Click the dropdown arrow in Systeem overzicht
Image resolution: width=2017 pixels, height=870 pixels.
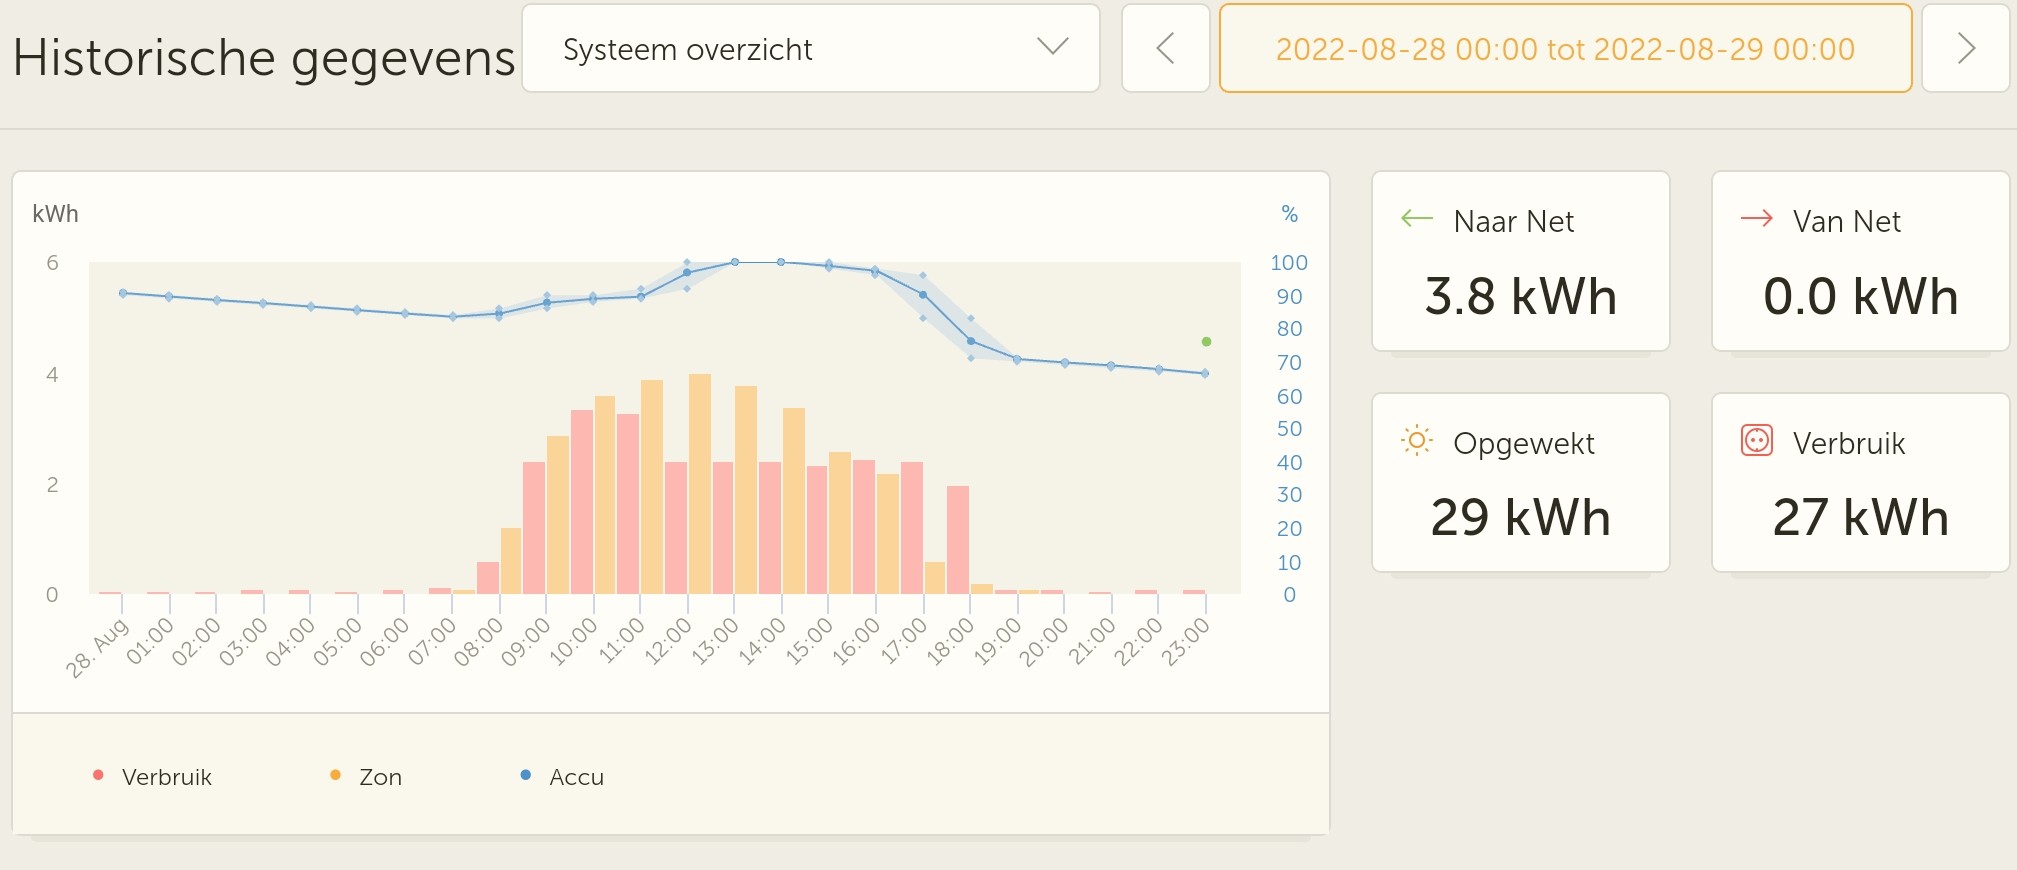coord(1052,47)
